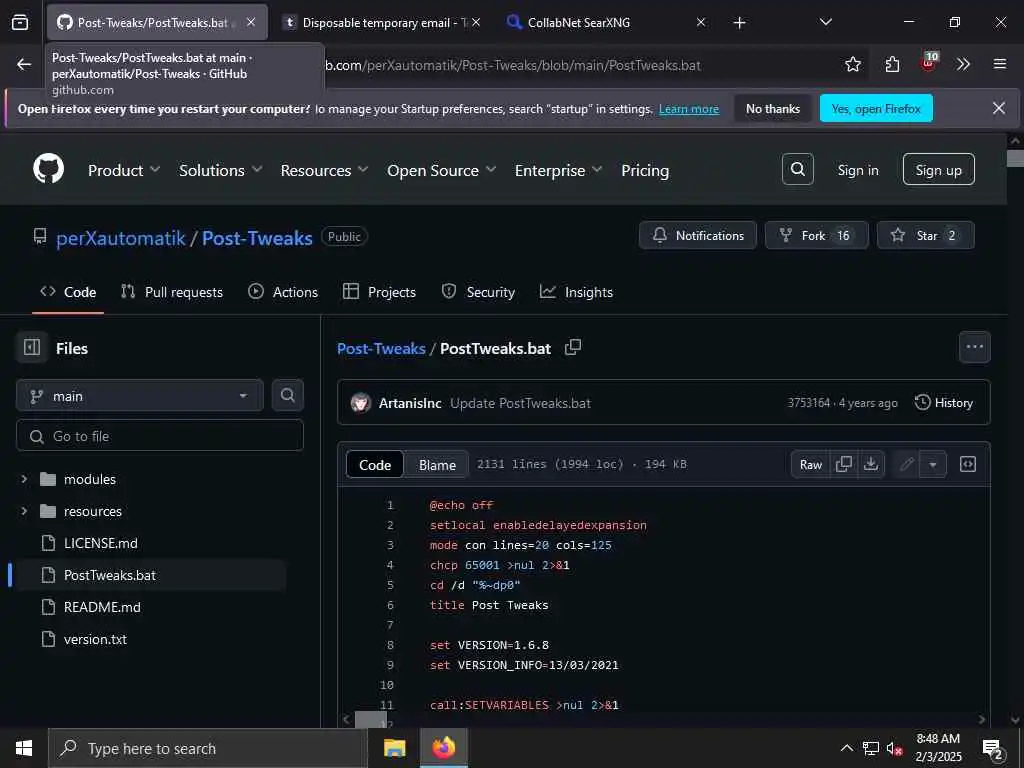Expand the modules folder in file tree
Screen dimensions: 1024x768
pos(24,479)
